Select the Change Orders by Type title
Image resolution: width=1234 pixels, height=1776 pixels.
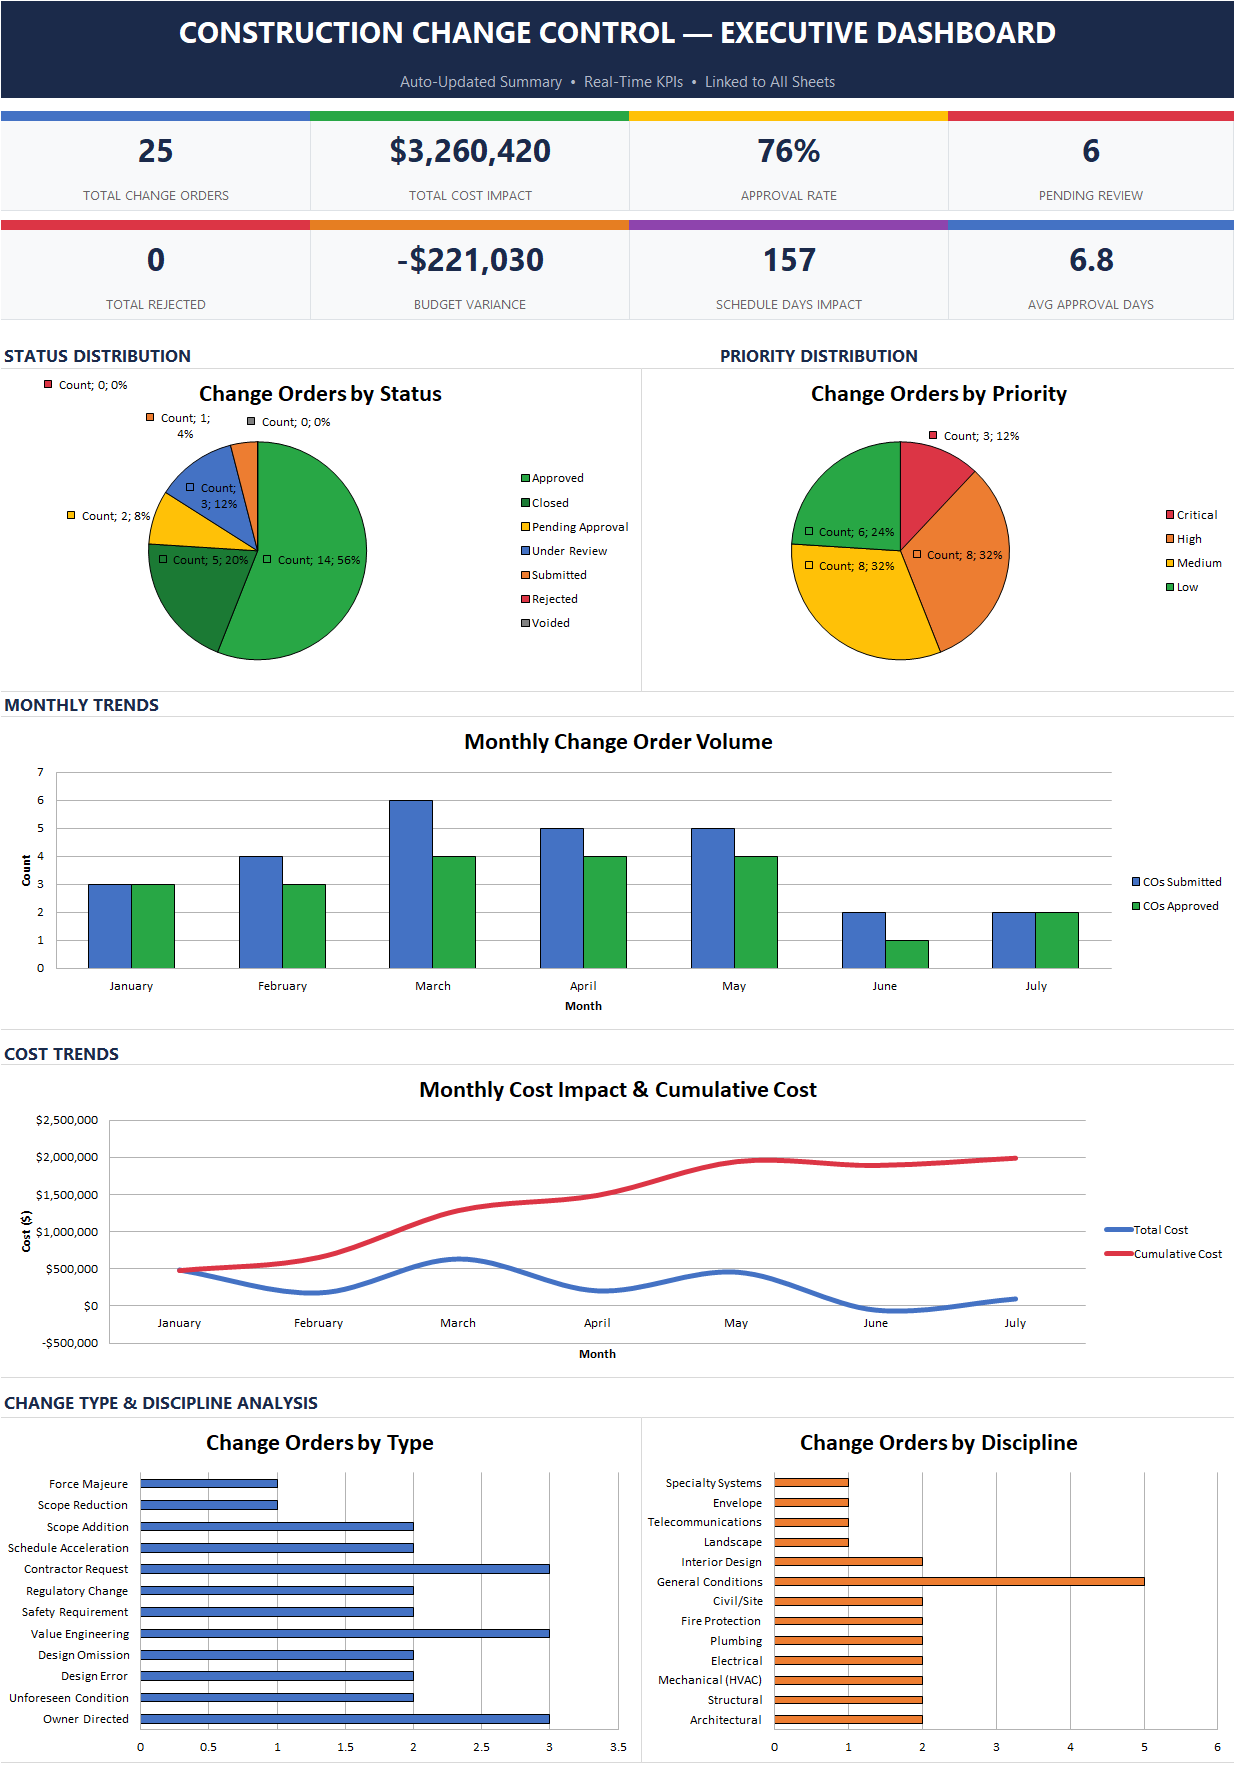click(320, 1443)
